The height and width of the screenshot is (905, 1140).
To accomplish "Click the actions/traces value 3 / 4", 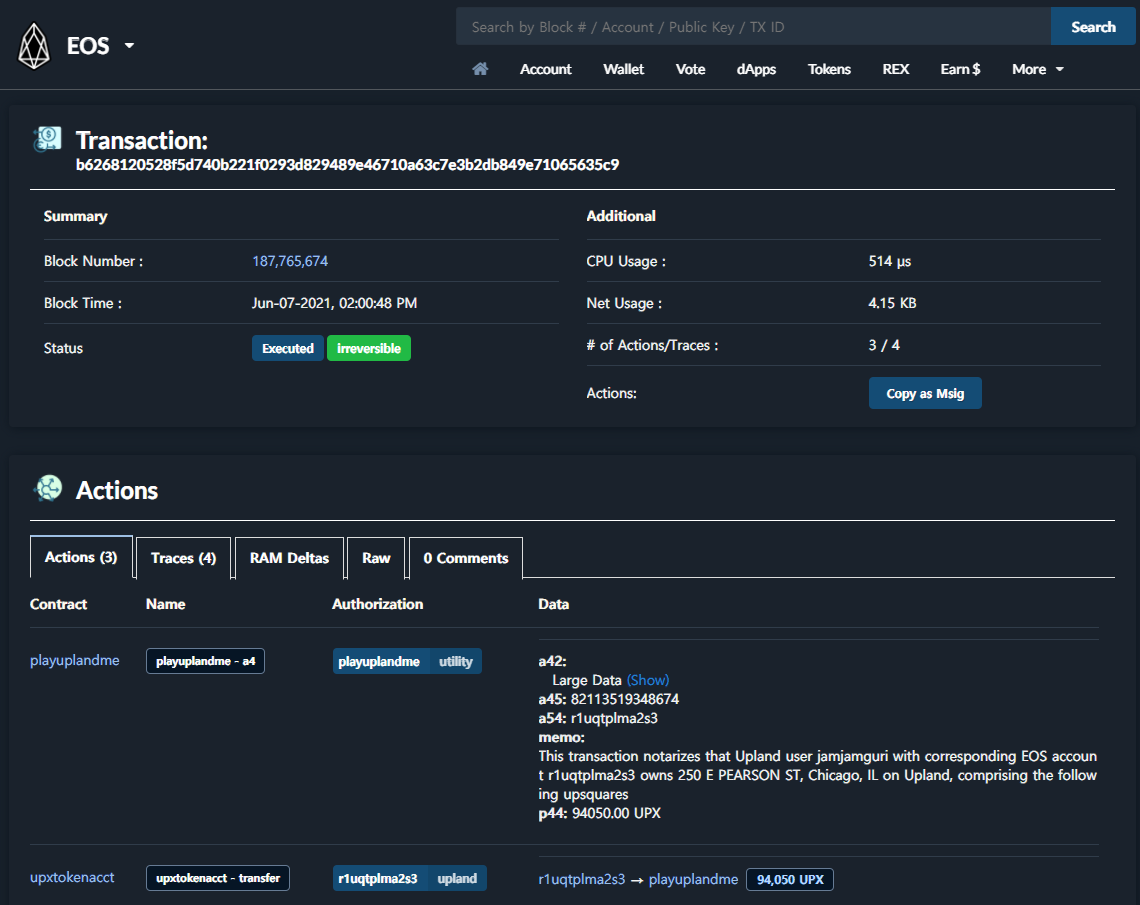I will point(883,345).
